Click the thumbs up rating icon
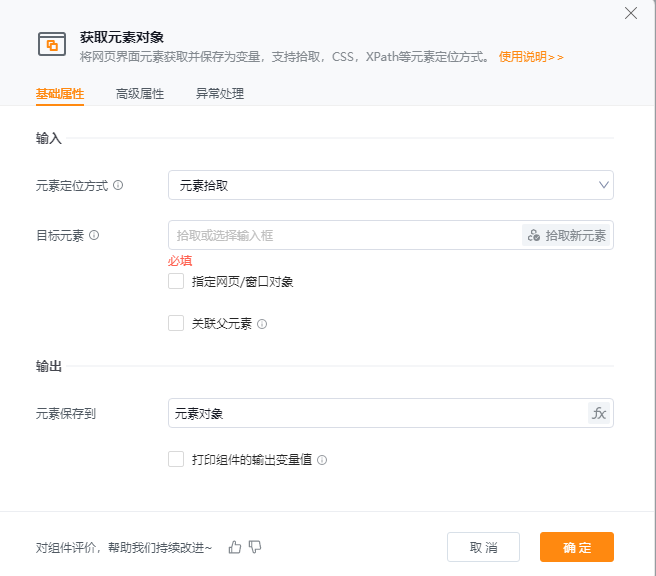Screen dimensions: 656x576 click(x=235, y=547)
